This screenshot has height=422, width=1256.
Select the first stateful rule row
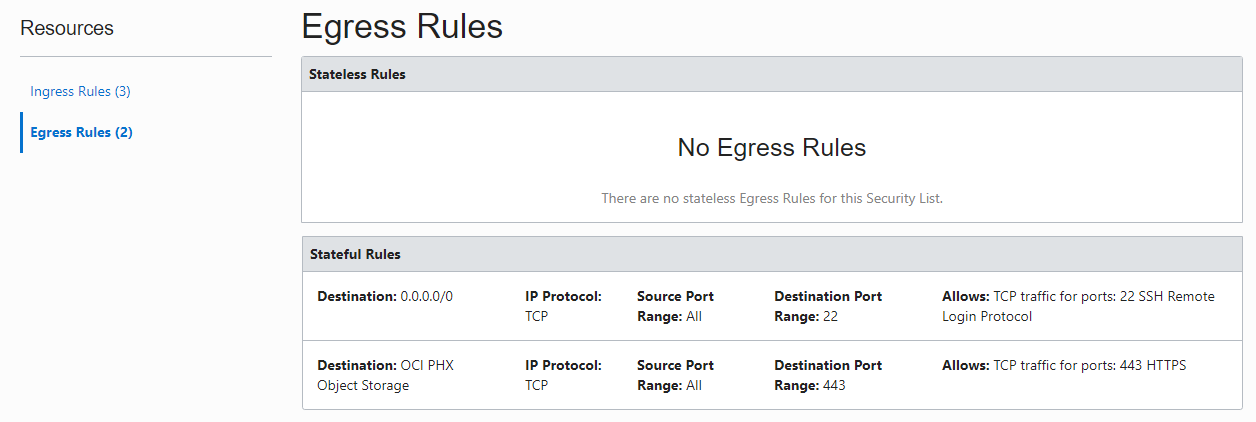point(772,306)
